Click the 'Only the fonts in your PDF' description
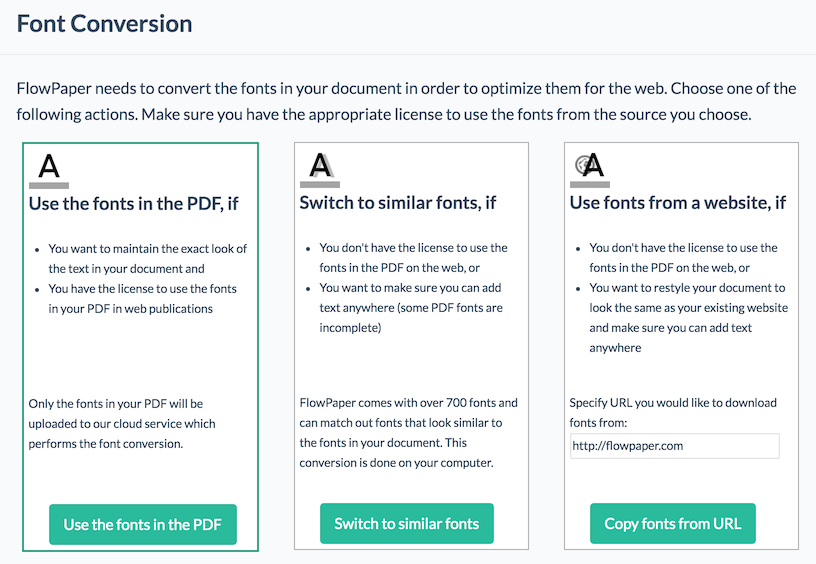This screenshot has height=564, width=816. (x=122, y=424)
